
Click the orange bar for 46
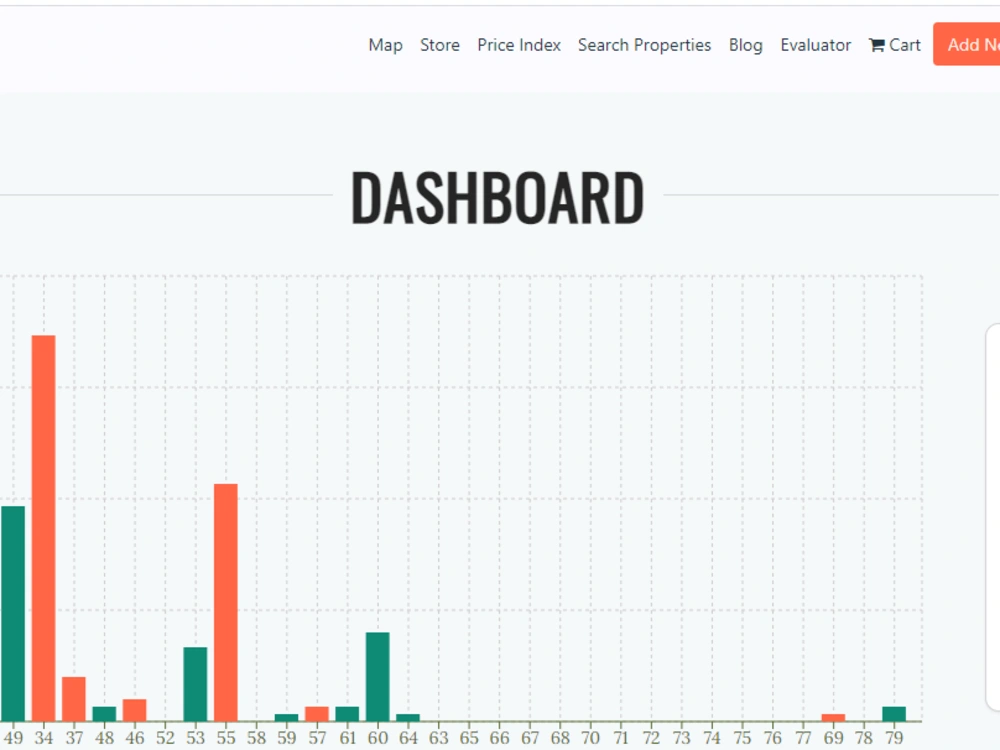point(135,710)
